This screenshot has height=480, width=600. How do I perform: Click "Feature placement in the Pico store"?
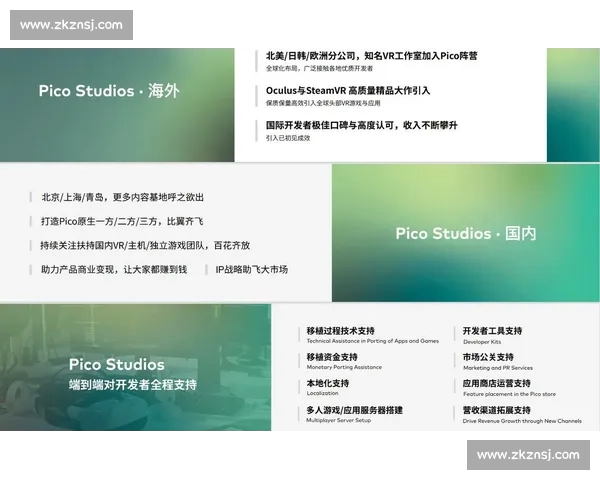coord(509,394)
